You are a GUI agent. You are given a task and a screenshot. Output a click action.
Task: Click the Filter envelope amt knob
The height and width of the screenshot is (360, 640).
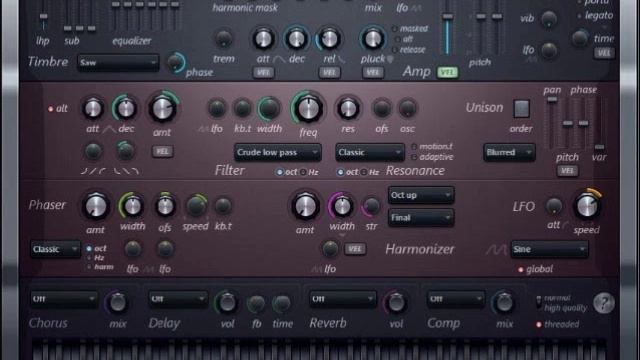coord(162,109)
